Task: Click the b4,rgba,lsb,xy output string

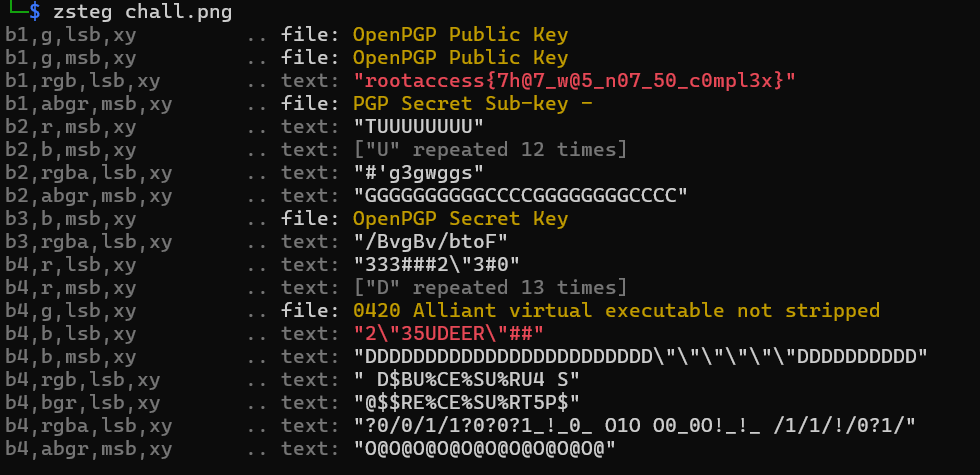Action: pos(634,426)
